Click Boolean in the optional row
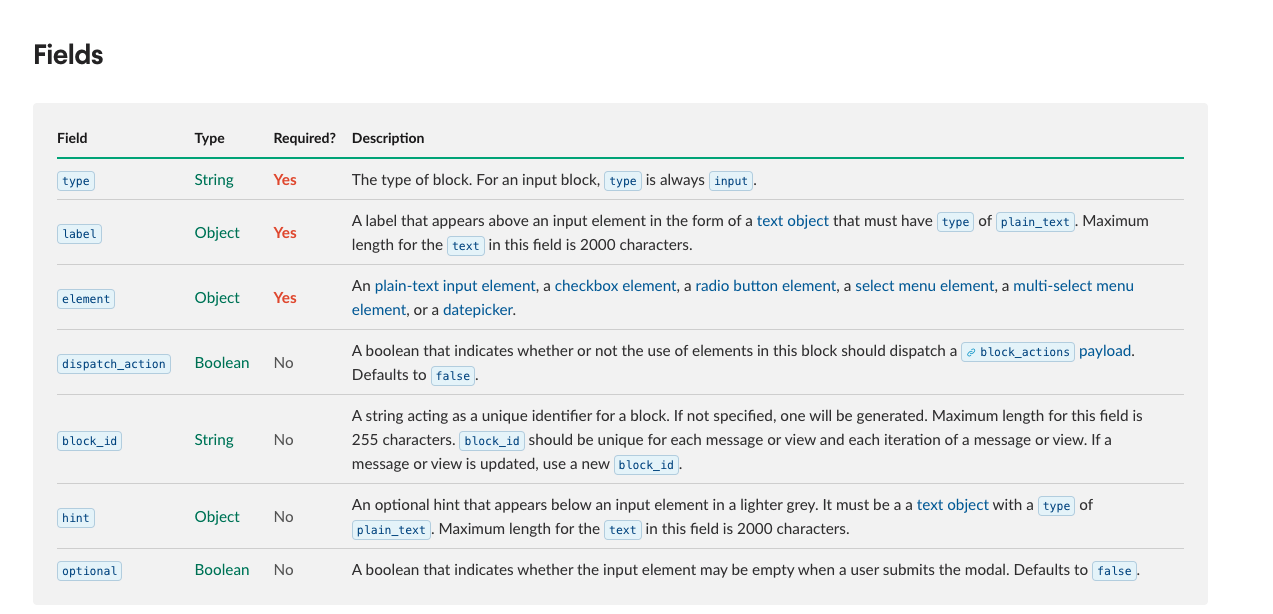 (222, 569)
